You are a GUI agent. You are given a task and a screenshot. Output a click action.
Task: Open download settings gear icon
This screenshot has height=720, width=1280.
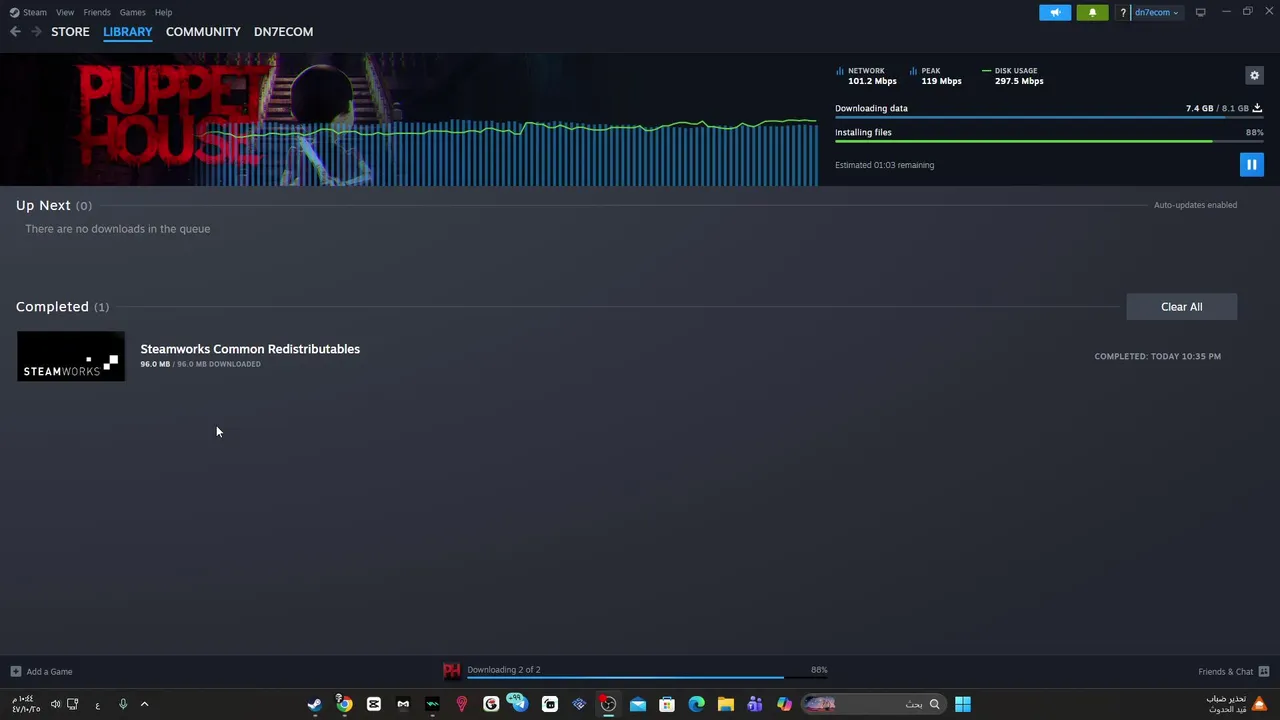click(1254, 75)
